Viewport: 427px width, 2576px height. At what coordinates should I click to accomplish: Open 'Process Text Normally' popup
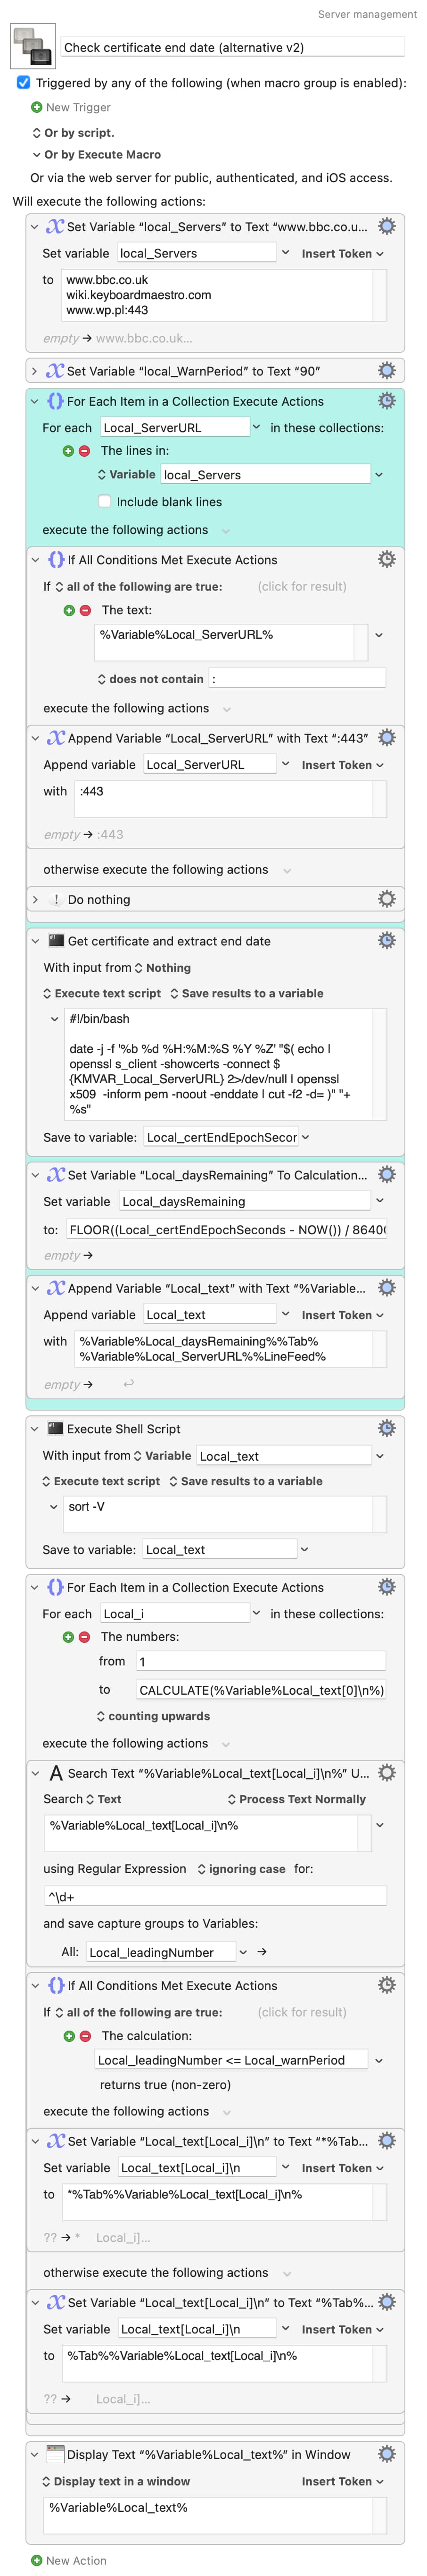(296, 1799)
